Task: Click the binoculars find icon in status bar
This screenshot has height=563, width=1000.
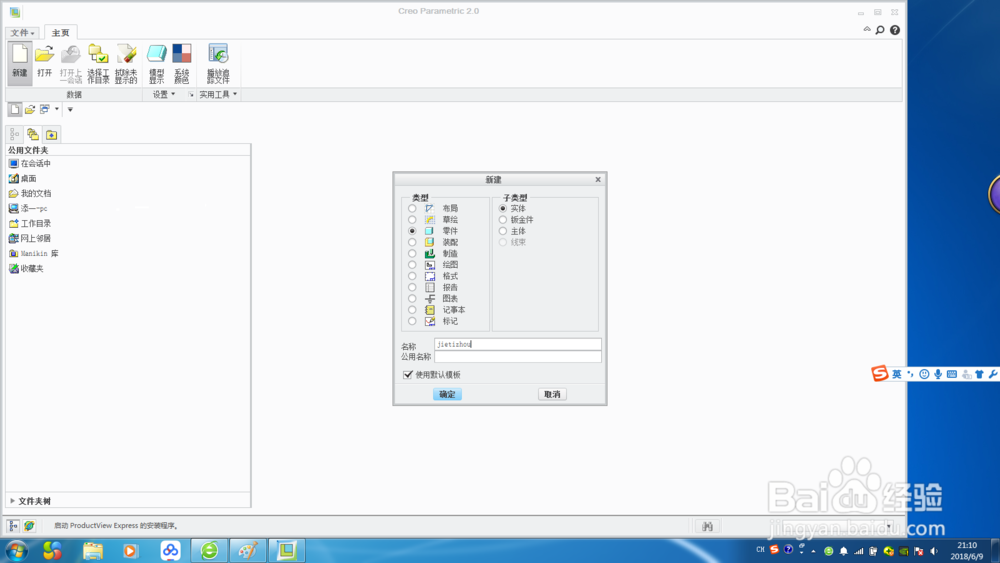Action: 707,526
